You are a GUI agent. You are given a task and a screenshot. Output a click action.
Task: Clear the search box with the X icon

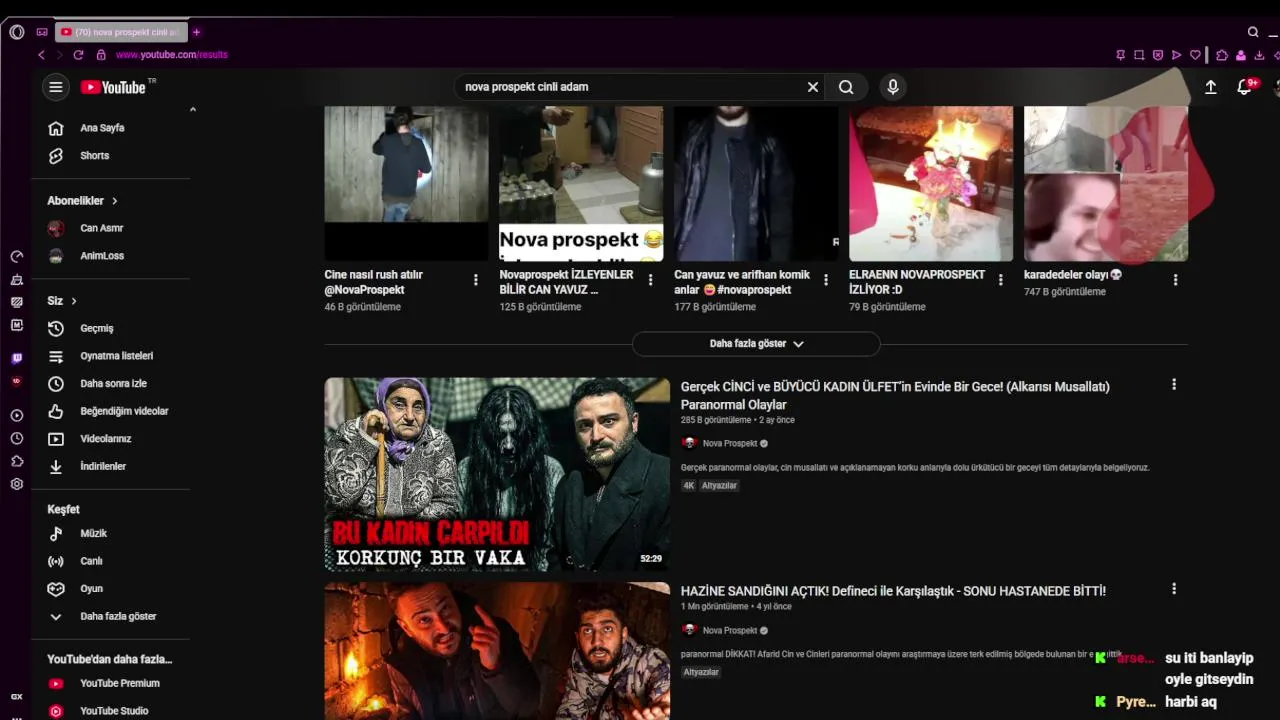coord(813,87)
